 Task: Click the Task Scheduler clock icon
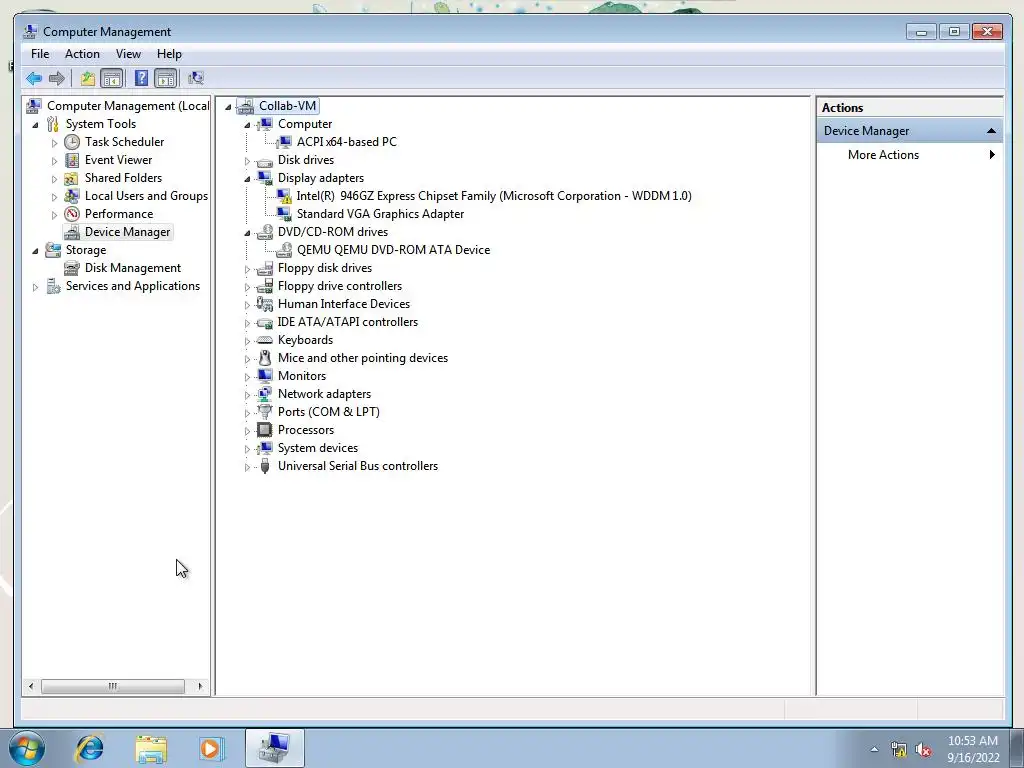72,142
